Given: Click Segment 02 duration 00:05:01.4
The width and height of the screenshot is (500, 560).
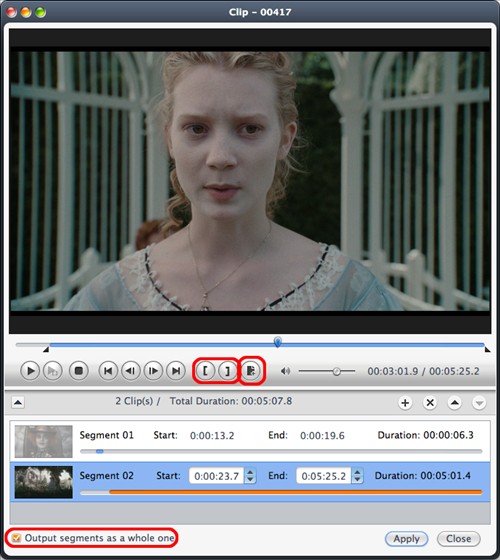Looking at the screenshot, I should 446,476.
